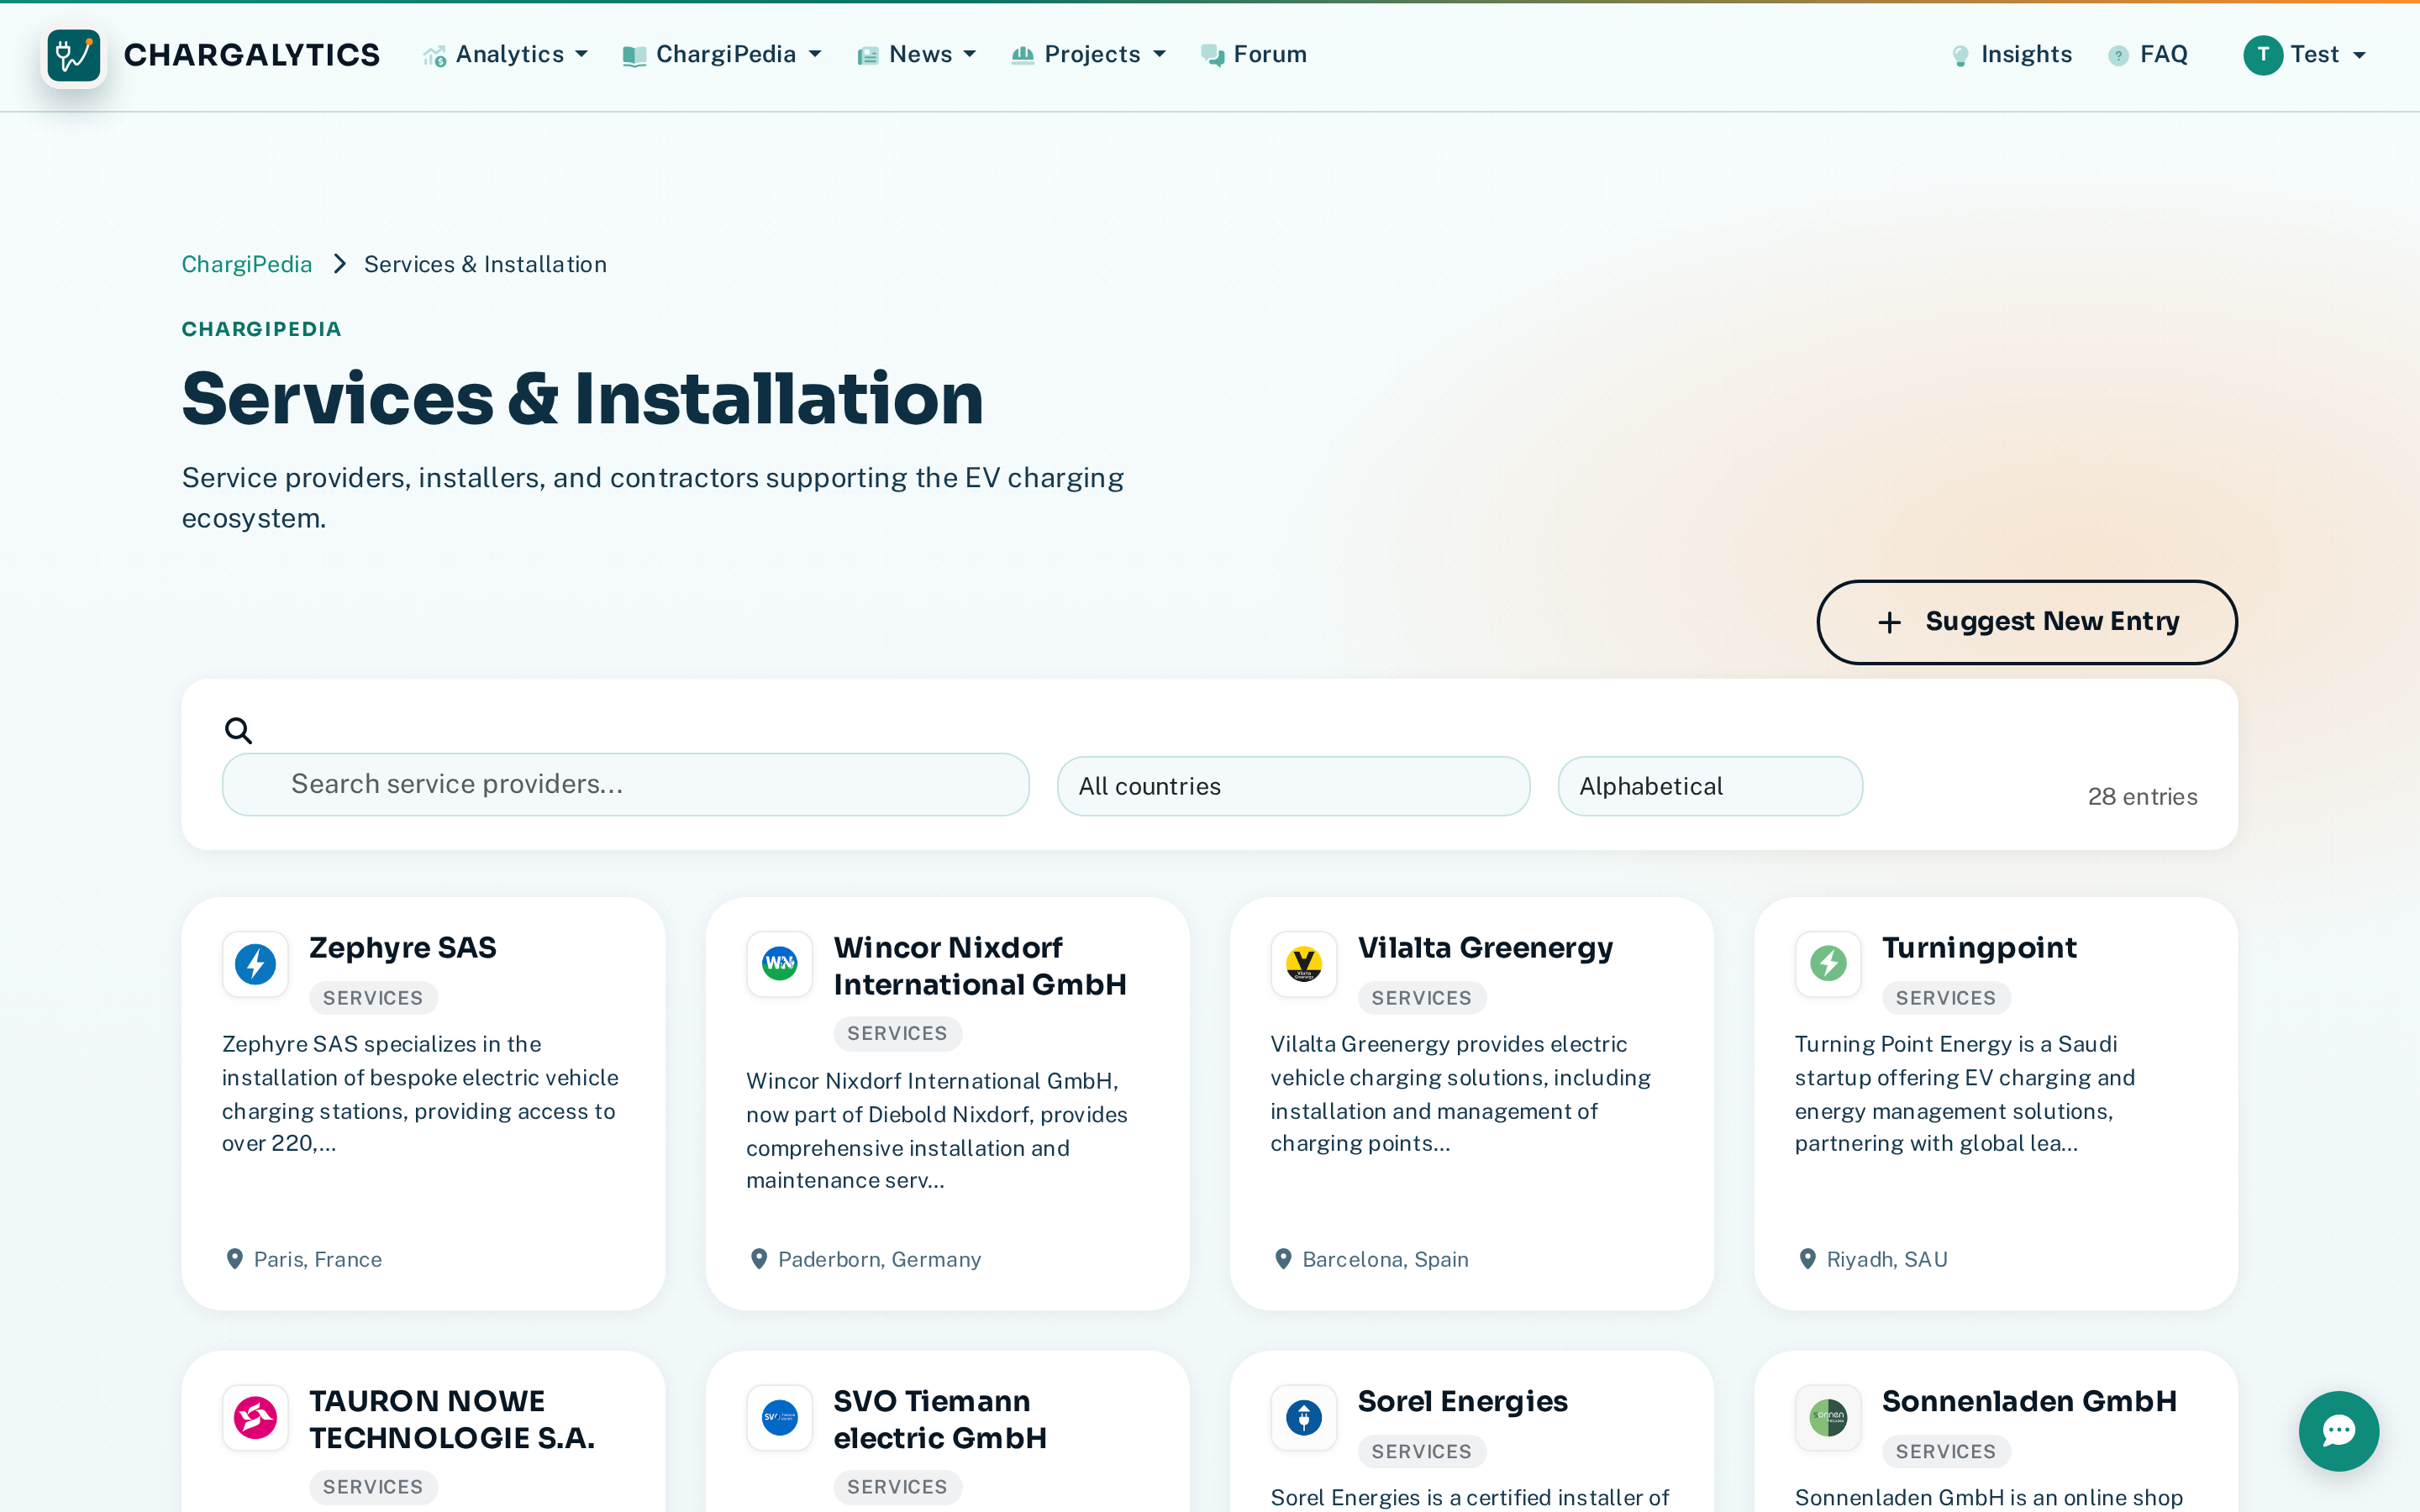Open the Insights page
The height and width of the screenshot is (1512, 2420).
tap(2012, 55)
